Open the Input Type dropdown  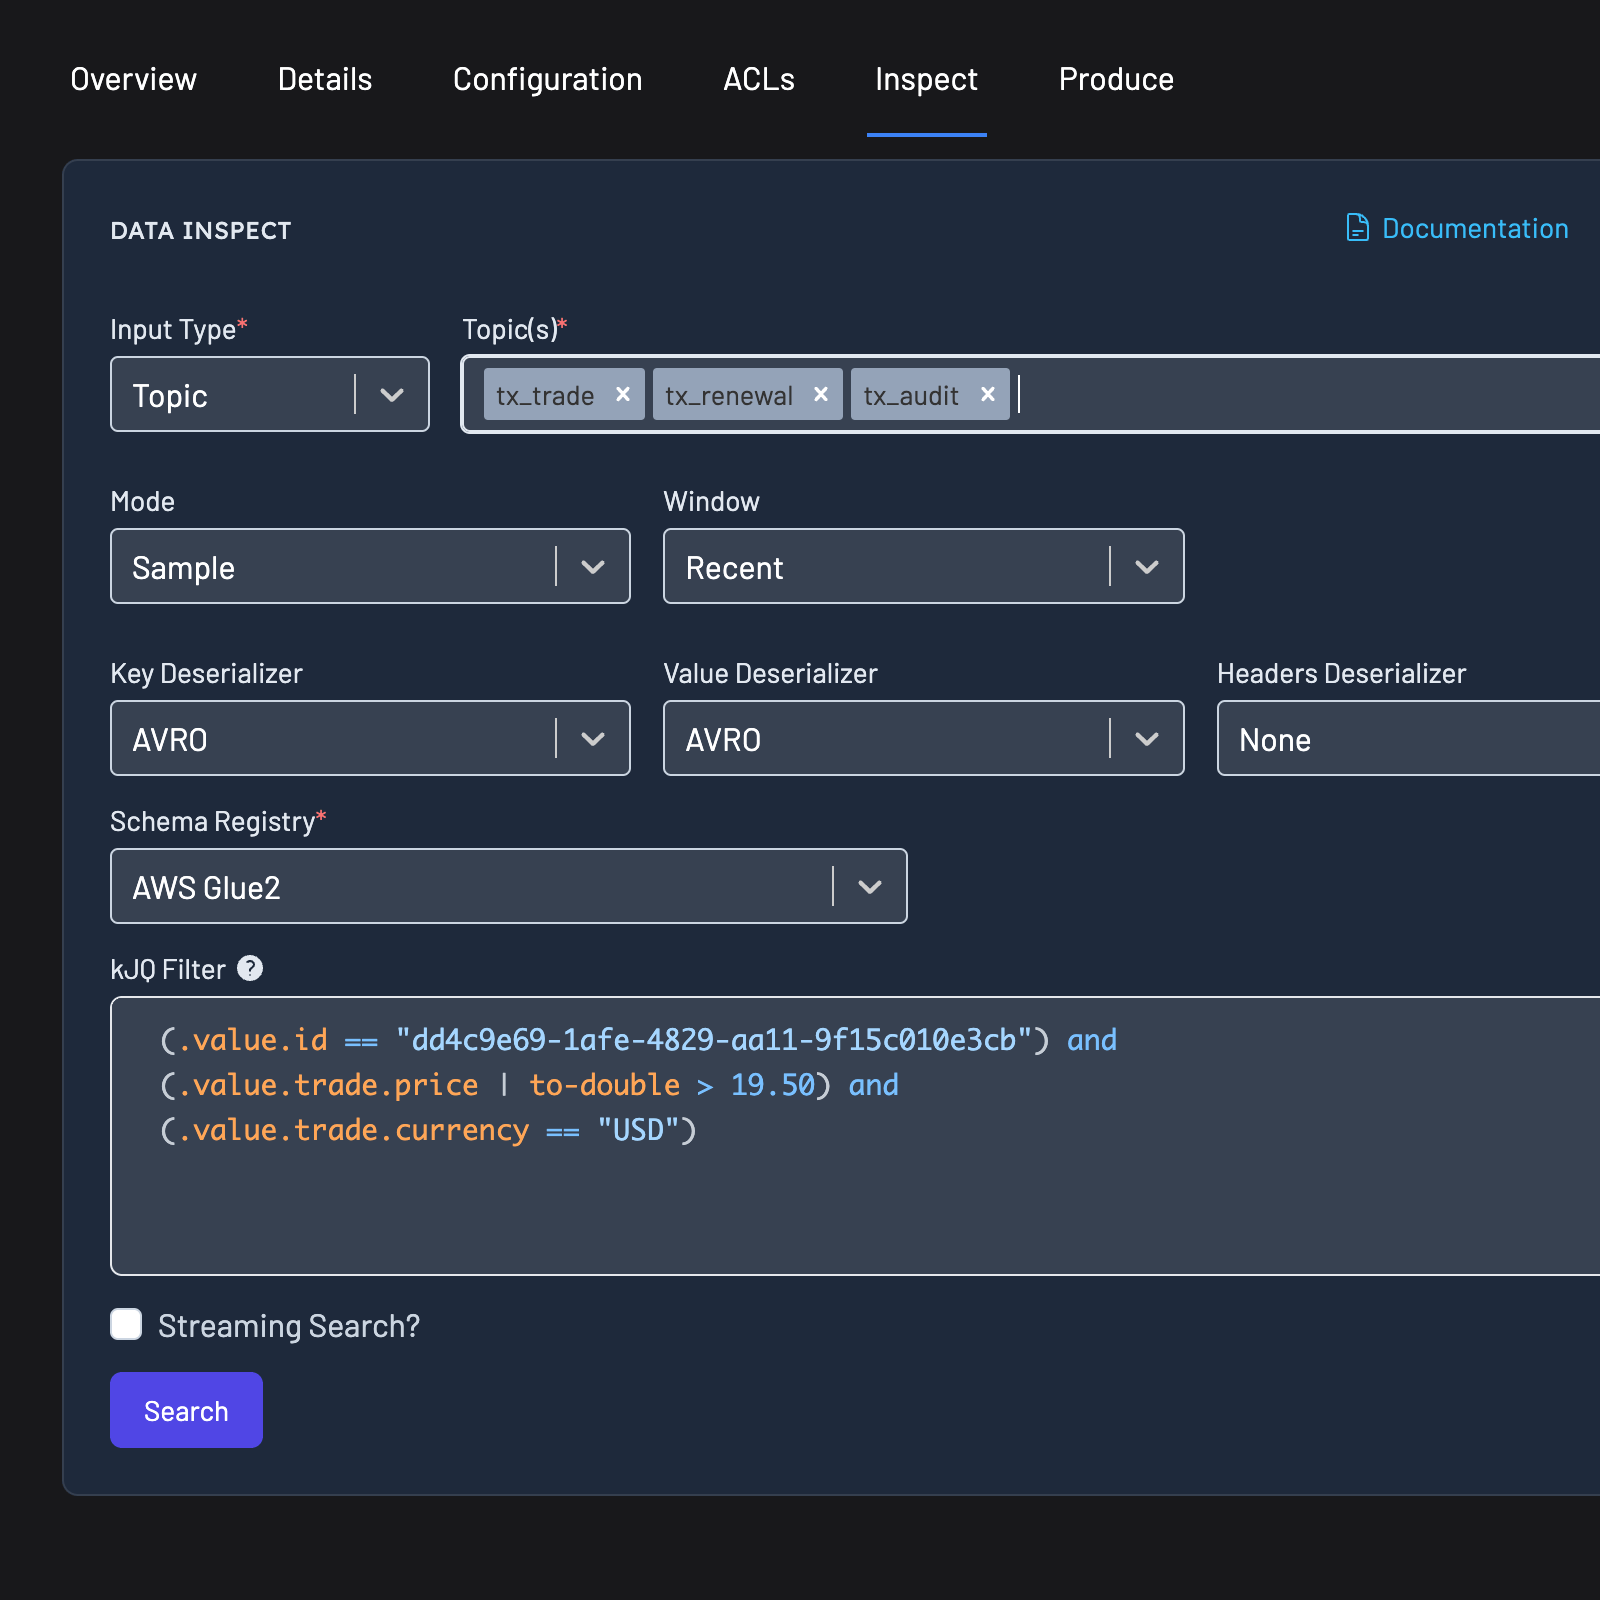[393, 394]
